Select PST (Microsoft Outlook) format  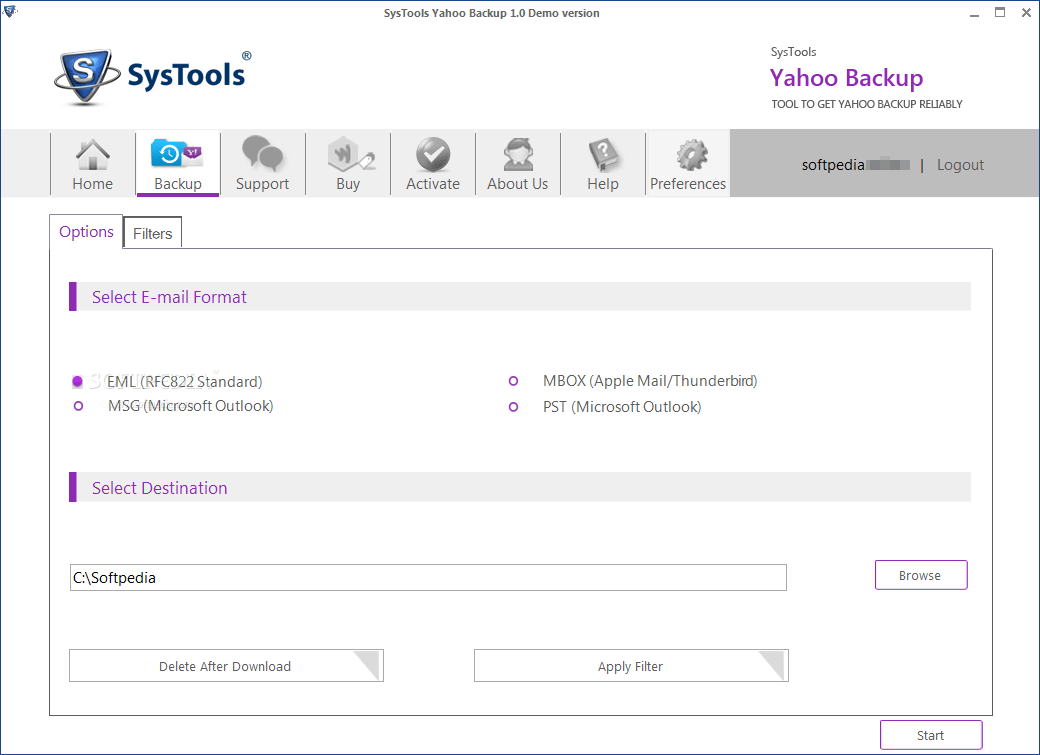pos(513,406)
